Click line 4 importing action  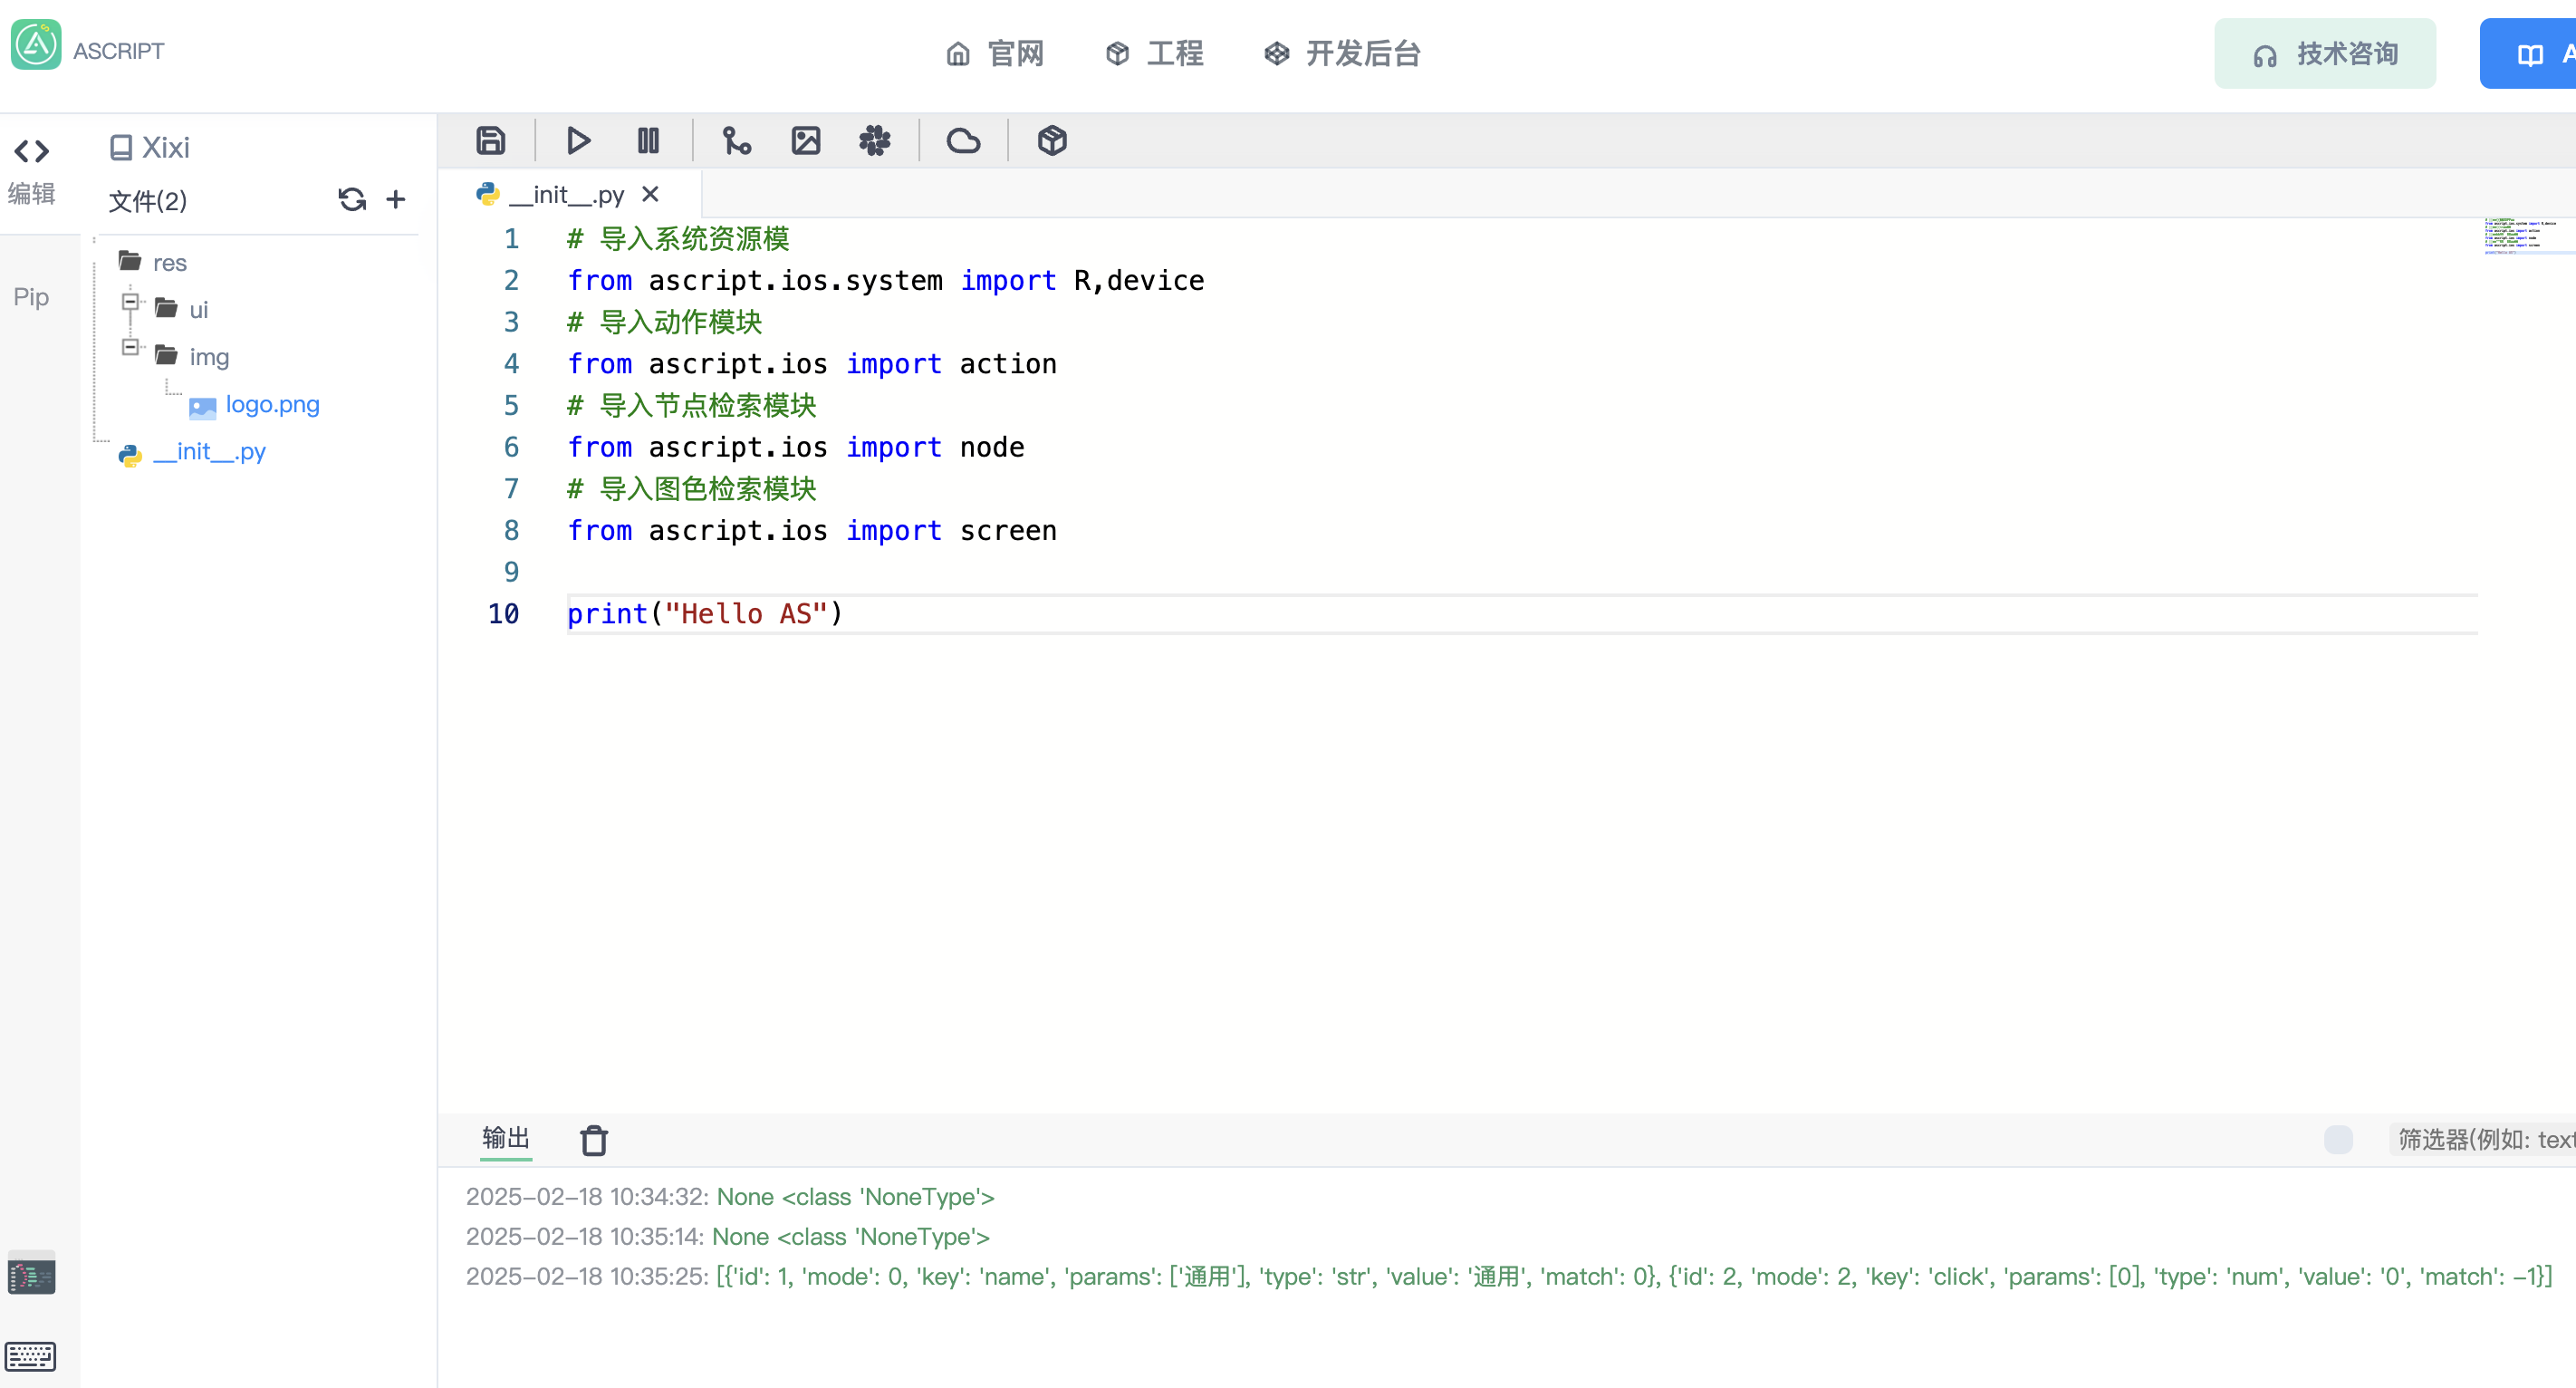pyautogui.click(x=812, y=364)
